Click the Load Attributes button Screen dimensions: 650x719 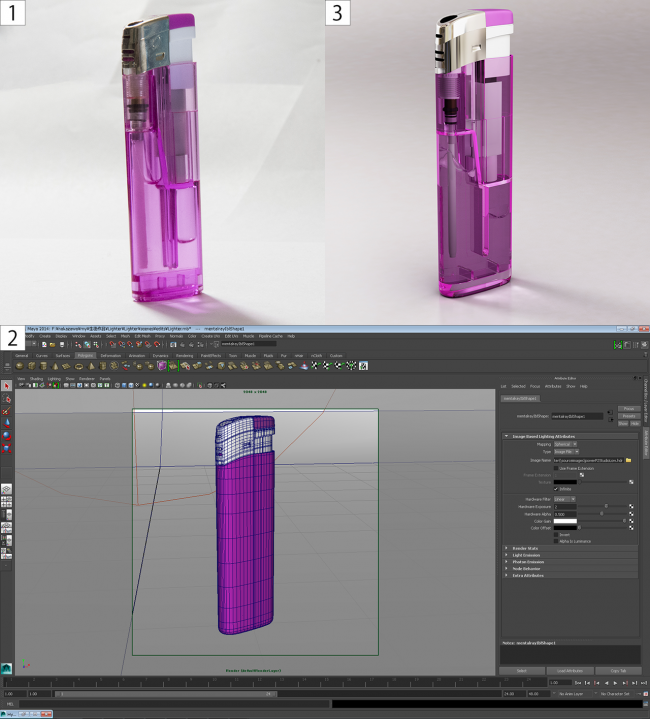pyautogui.click(x=569, y=670)
